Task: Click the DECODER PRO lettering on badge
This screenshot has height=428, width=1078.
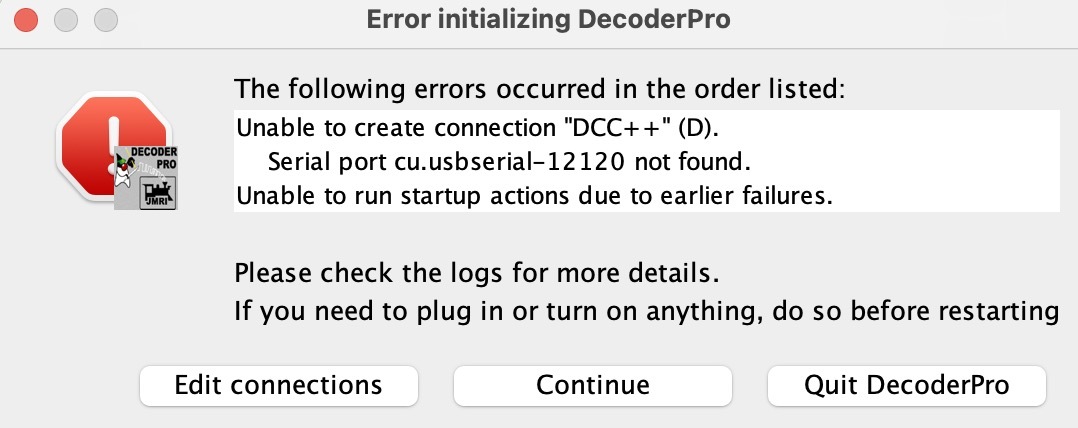Action: 155,159
